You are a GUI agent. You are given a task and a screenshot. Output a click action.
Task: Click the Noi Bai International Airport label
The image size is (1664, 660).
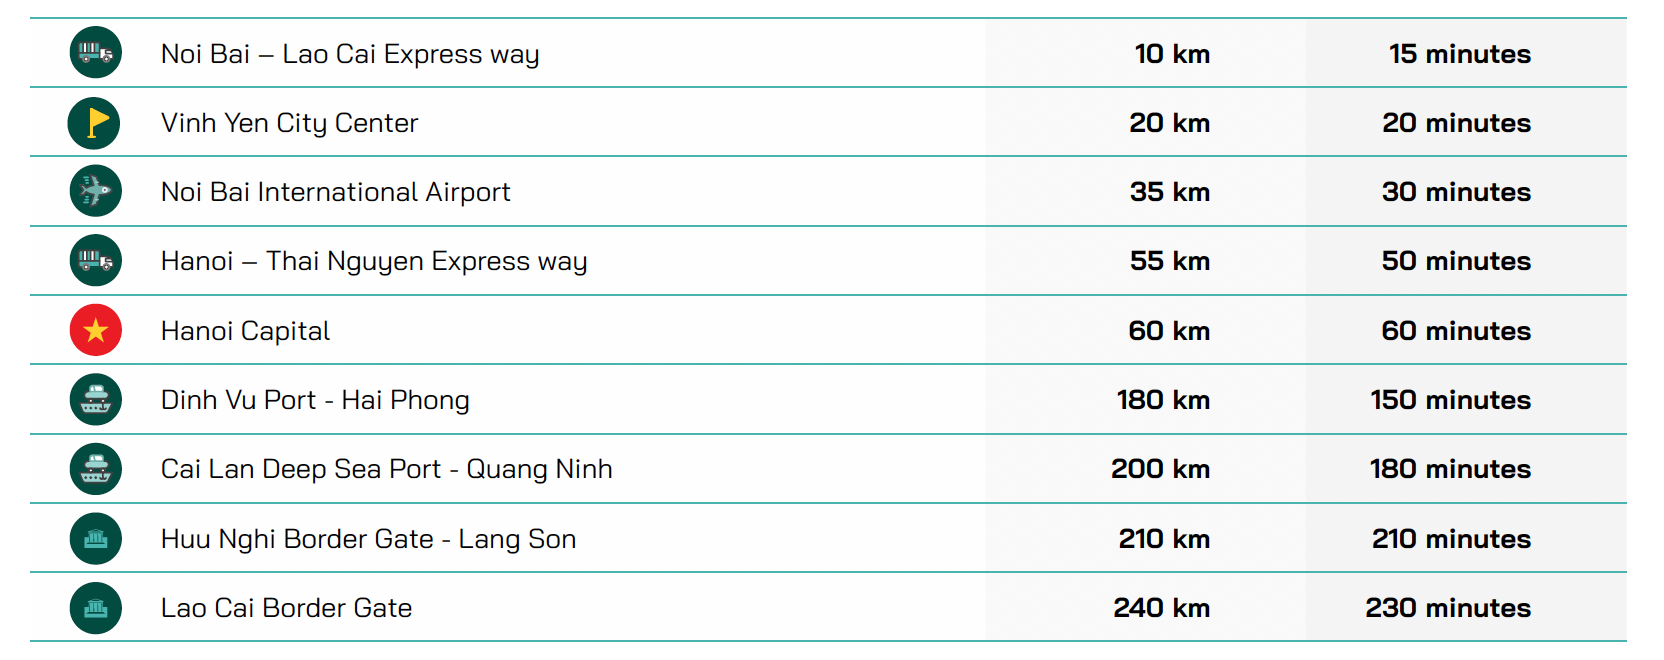[x=335, y=192]
